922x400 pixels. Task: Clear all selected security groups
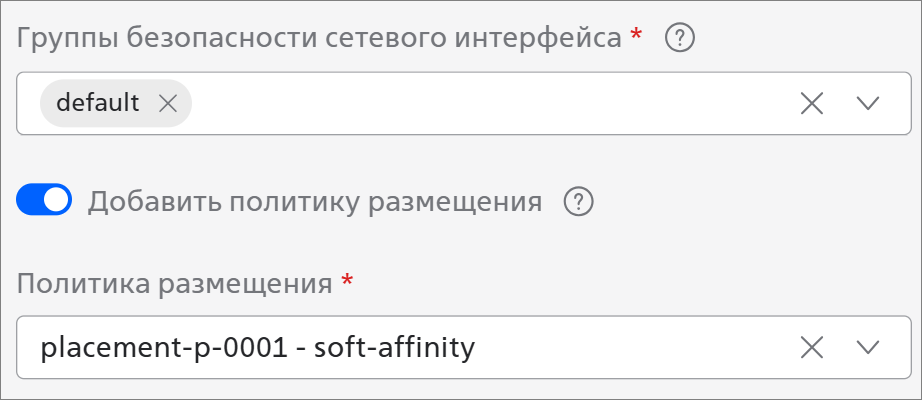[812, 103]
